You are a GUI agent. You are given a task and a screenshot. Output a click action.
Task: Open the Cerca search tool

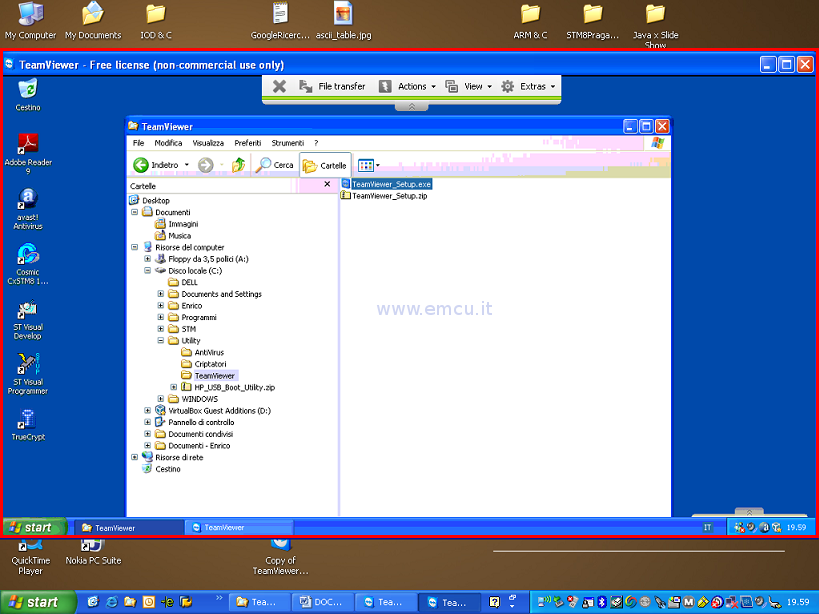275,165
